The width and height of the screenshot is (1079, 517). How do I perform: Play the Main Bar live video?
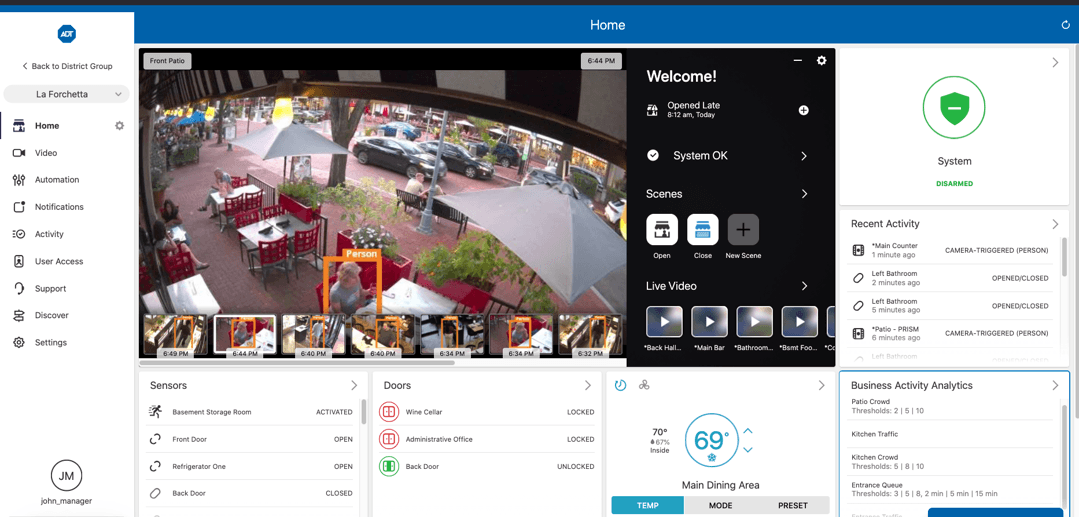click(x=709, y=321)
